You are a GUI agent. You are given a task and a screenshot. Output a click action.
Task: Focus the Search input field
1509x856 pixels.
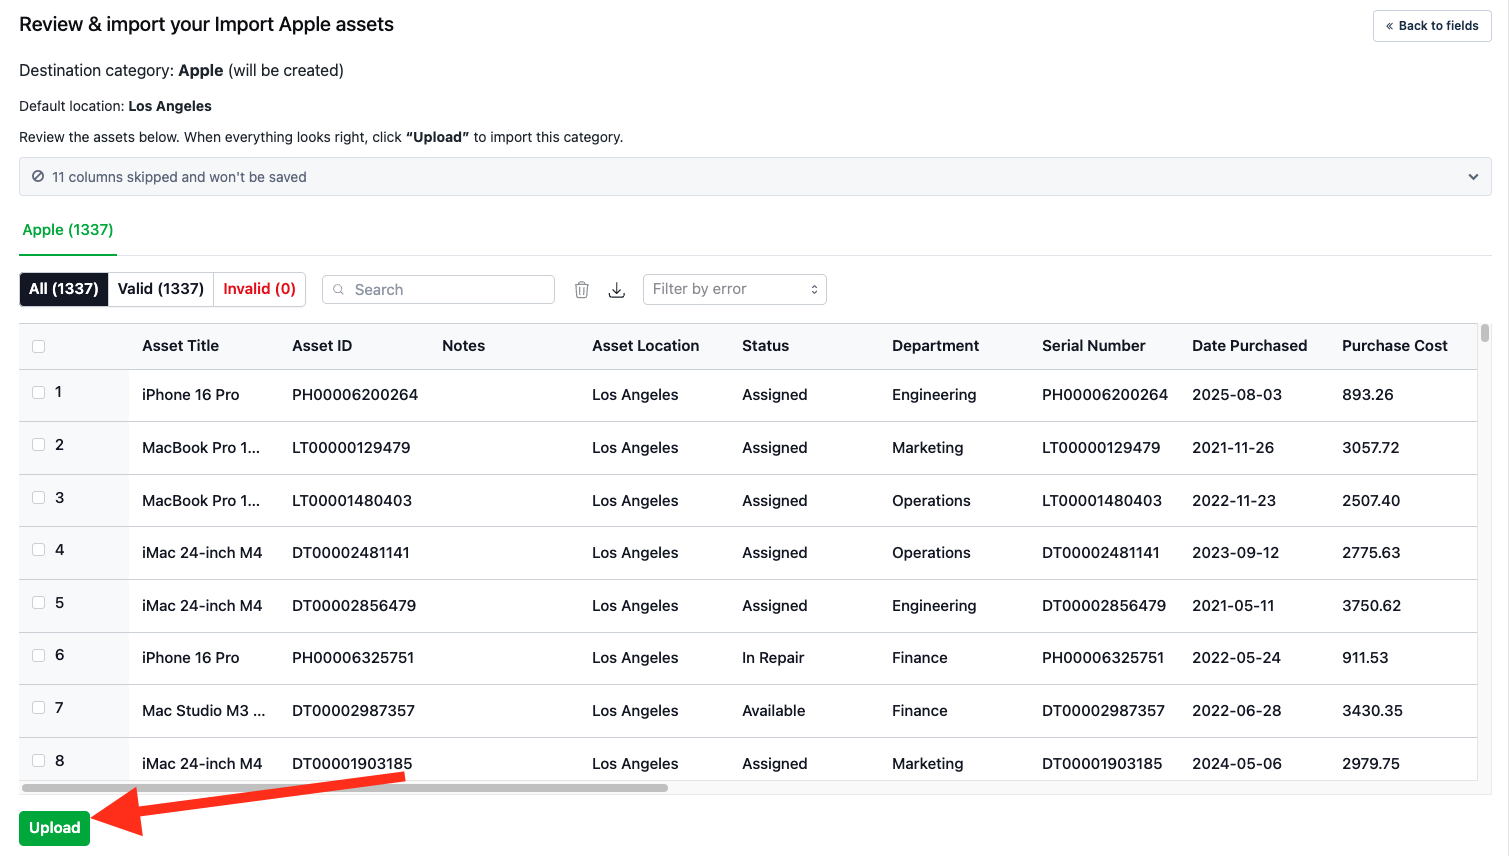point(438,290)
